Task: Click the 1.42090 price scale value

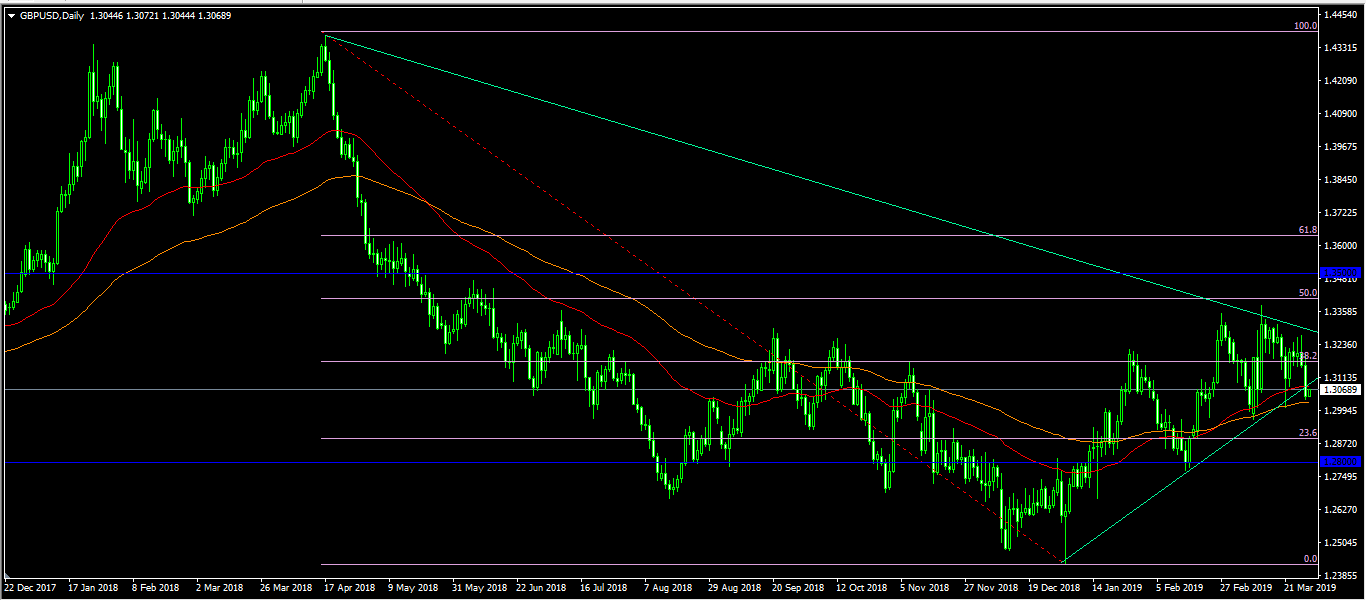Action: pos(1342,81)
